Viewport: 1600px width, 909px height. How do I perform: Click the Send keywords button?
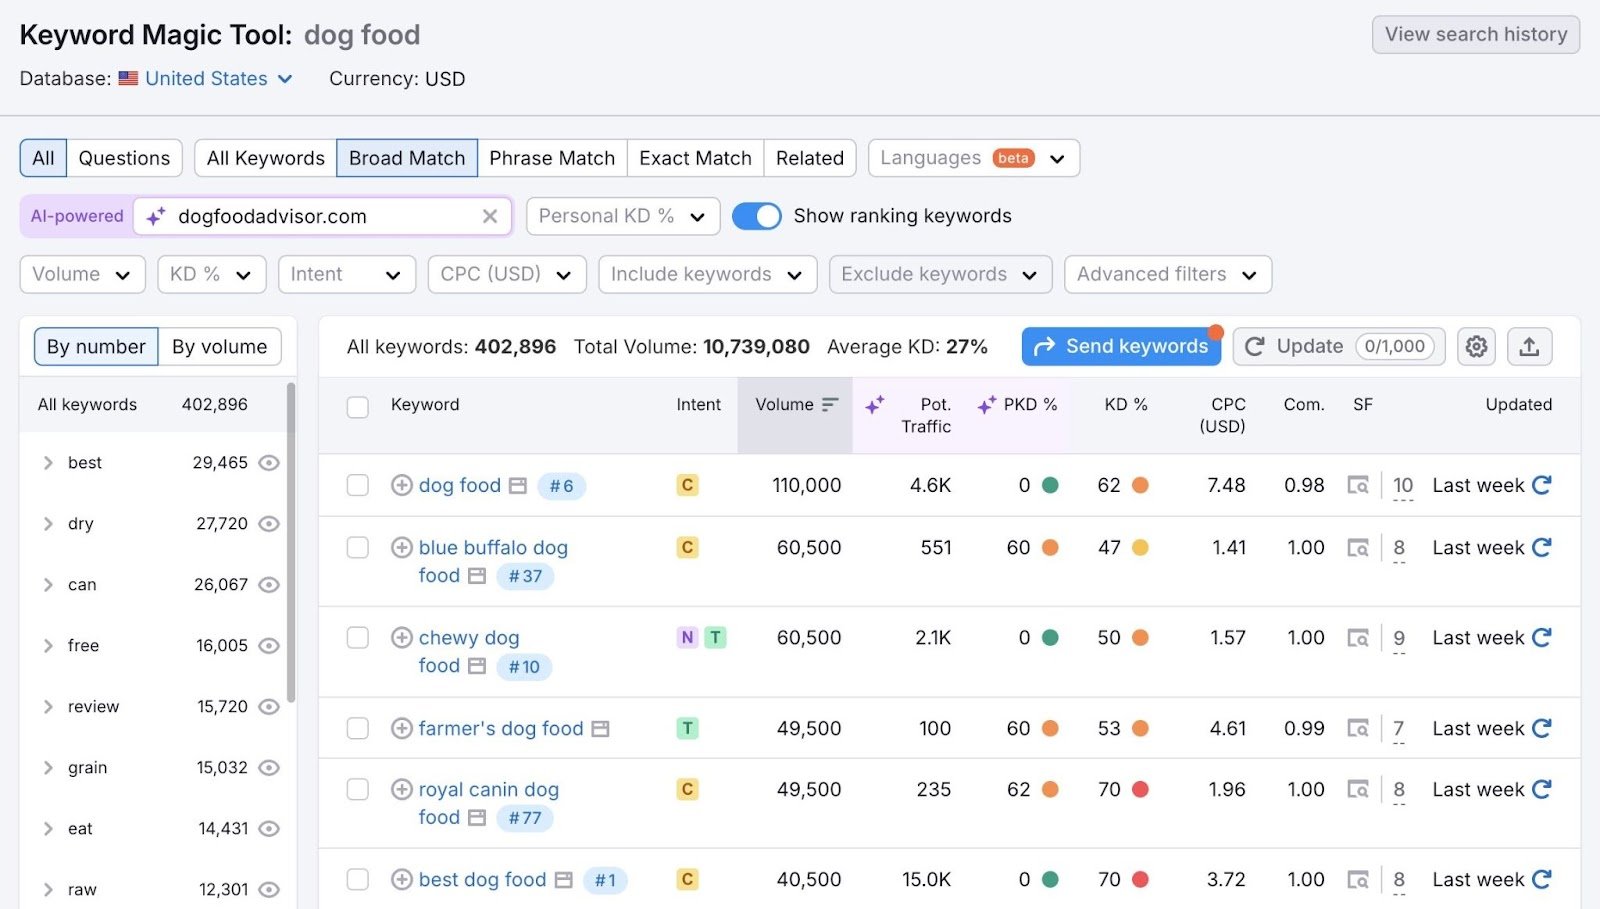[x=1121, y=346]
